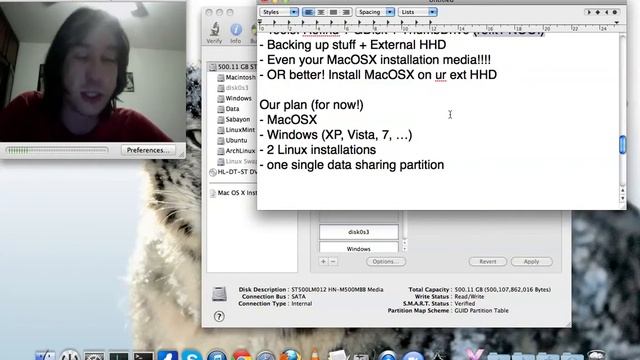Click the TextEdit scroll down arrow
This screenshot has width=640, height=360.
click(622, 198)
